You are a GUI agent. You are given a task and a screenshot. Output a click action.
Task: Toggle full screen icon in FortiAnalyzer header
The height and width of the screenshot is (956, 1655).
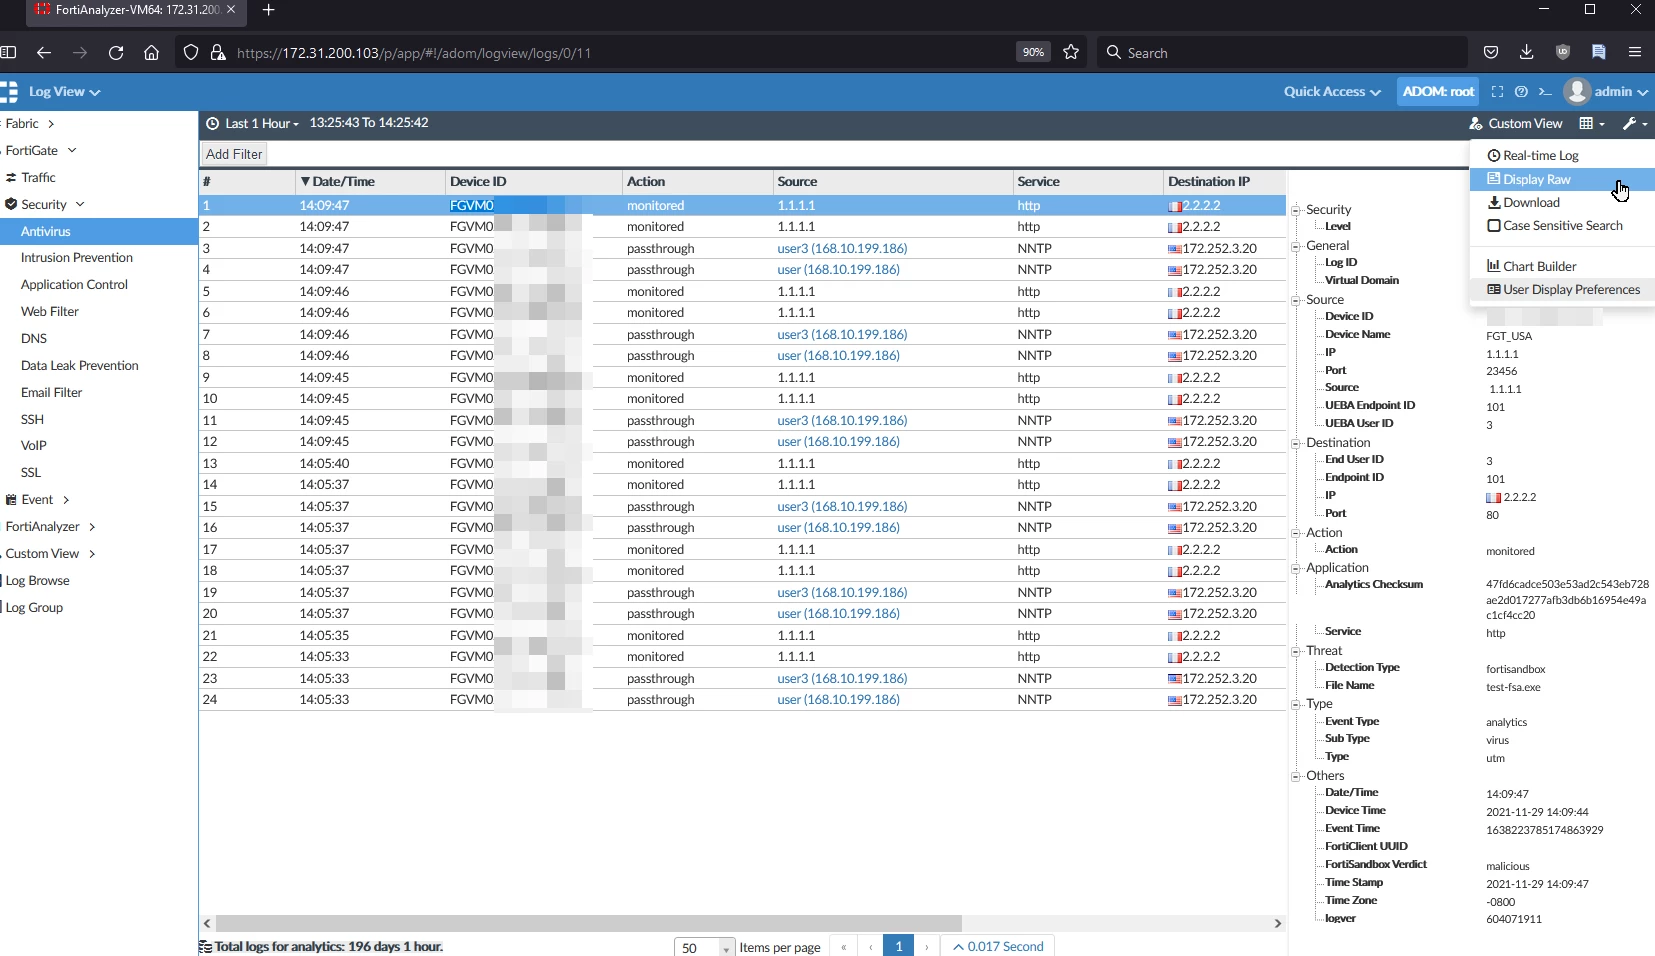[1497, 92]
